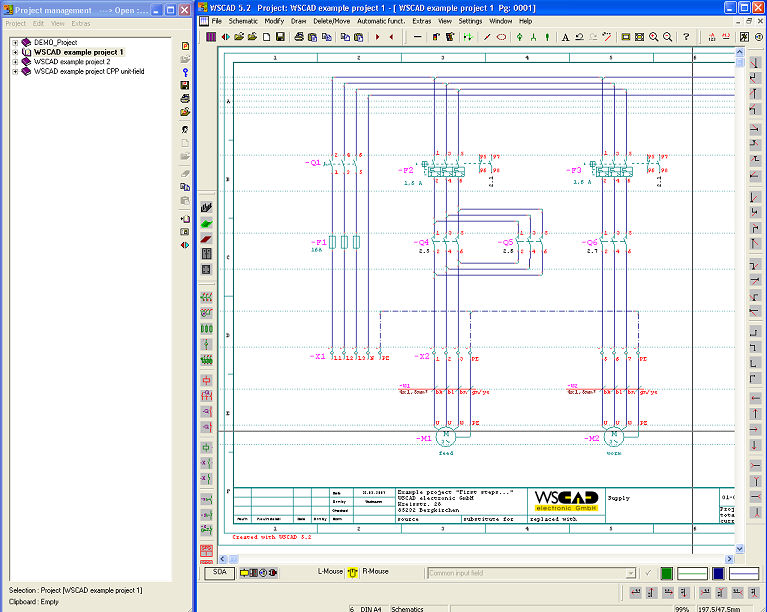Screen dimensions: 767x612
Task: Click the red symbol library icon on left
Action: click(206, 239)
